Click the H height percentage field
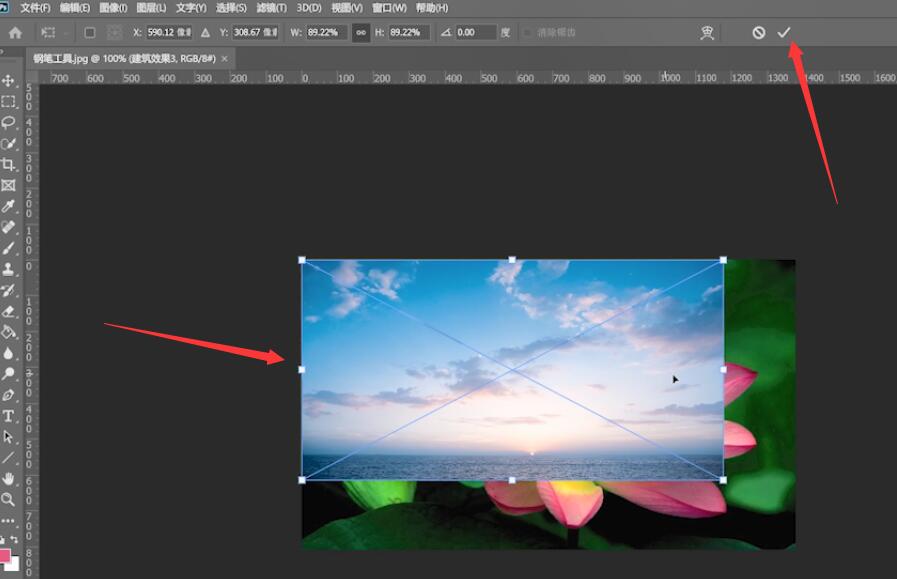This screenshot has height=579, width=897. [409, 33]
